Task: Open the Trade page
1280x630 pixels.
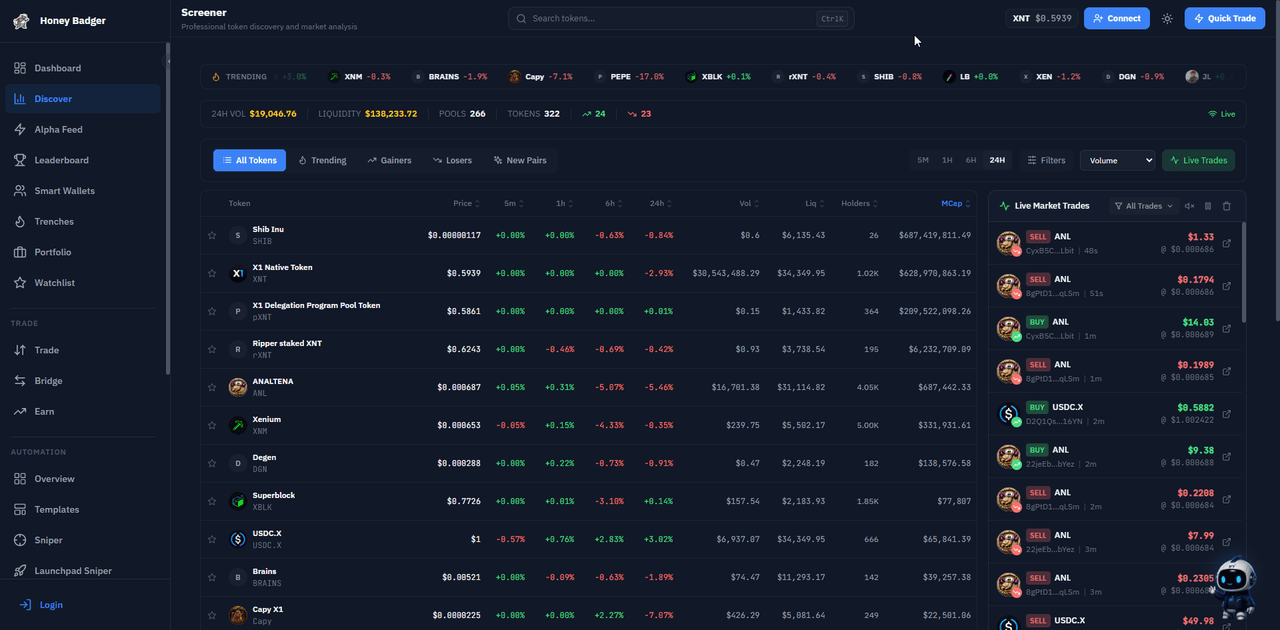Action: [x=85, y=350]
